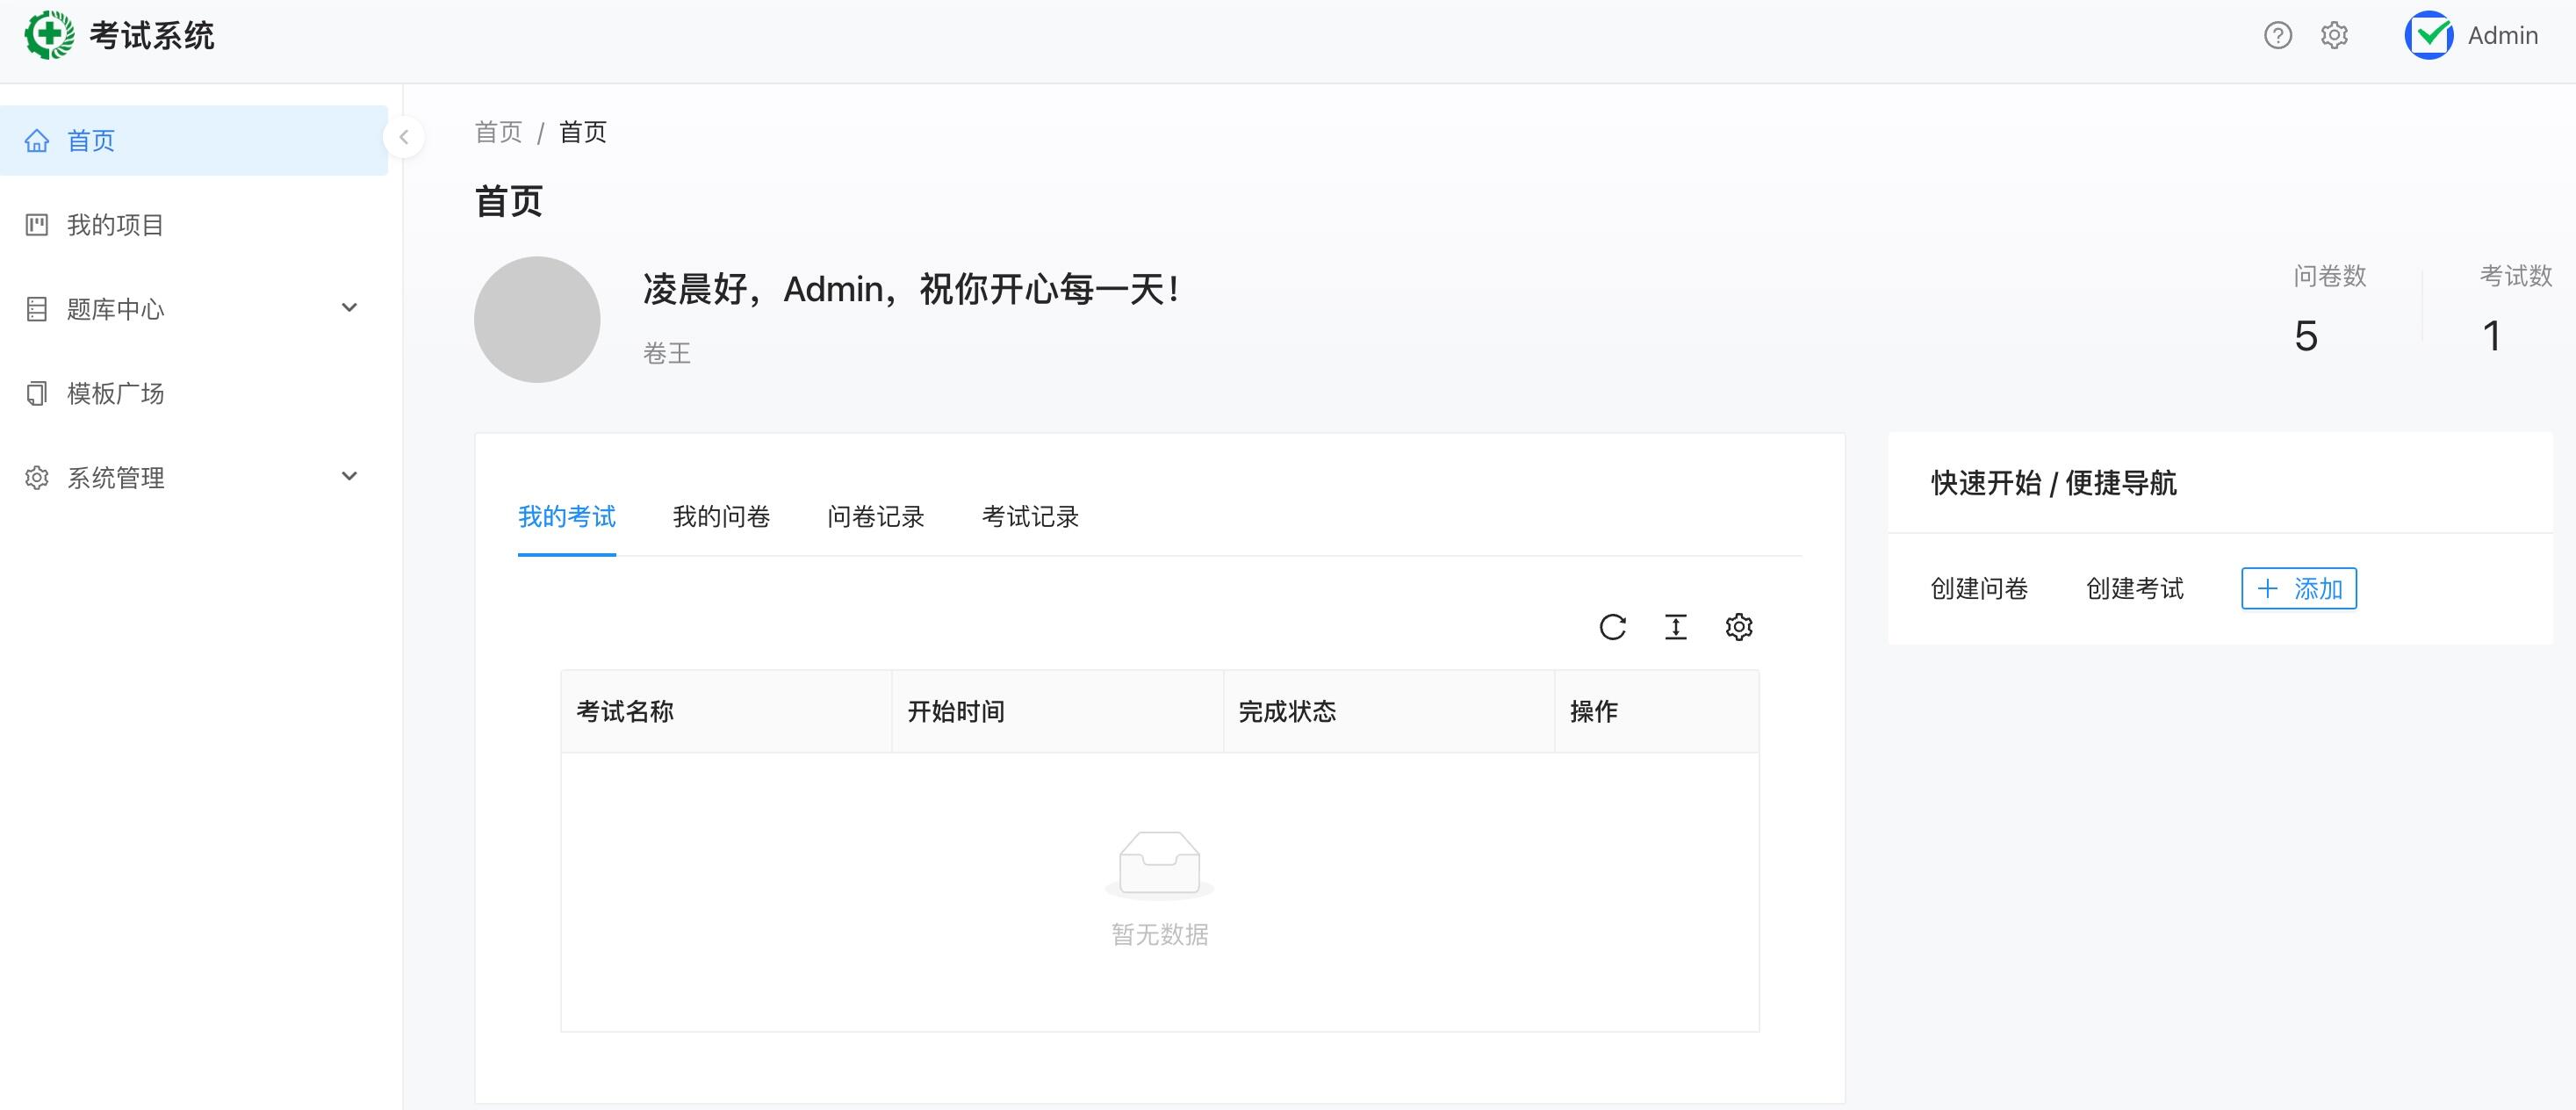Click the 快速开始 / 便捷导航 heading
The height and width of the screenshot is (1110, 2576).
pos(2054,483)
